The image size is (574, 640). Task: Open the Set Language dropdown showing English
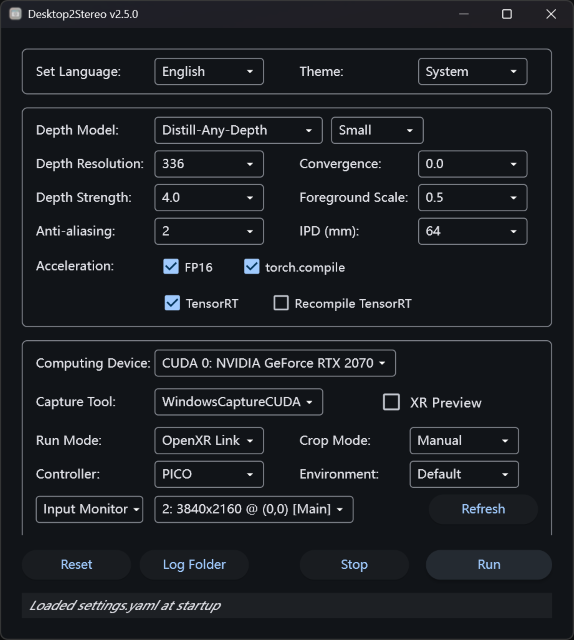(x=209, y=72)
